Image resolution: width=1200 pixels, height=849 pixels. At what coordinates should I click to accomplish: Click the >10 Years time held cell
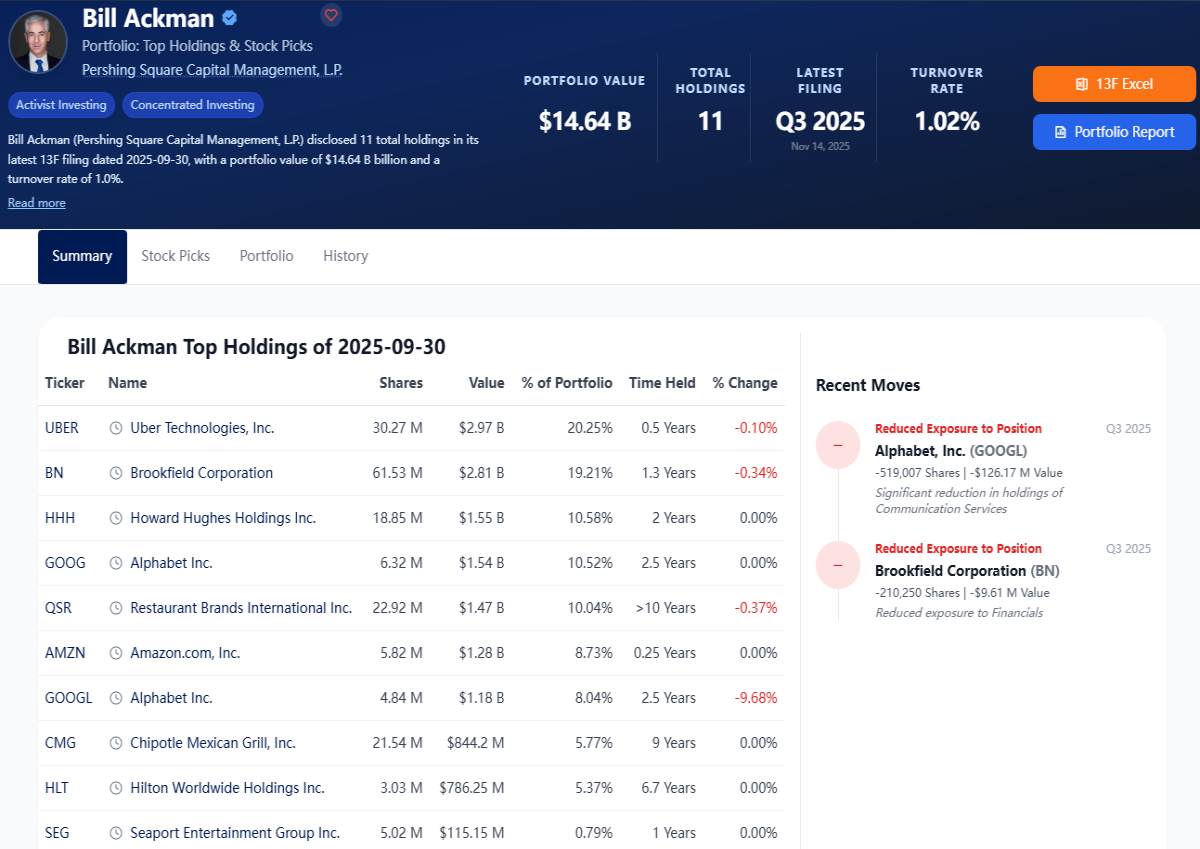[x=665, y=608]
